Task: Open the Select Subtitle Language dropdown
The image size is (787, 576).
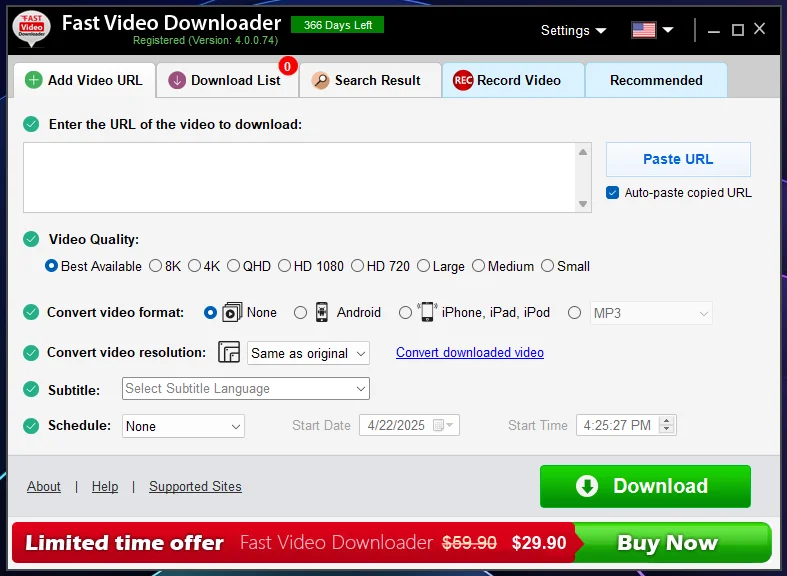Action: pyautogui.click(x=246, y=389)
